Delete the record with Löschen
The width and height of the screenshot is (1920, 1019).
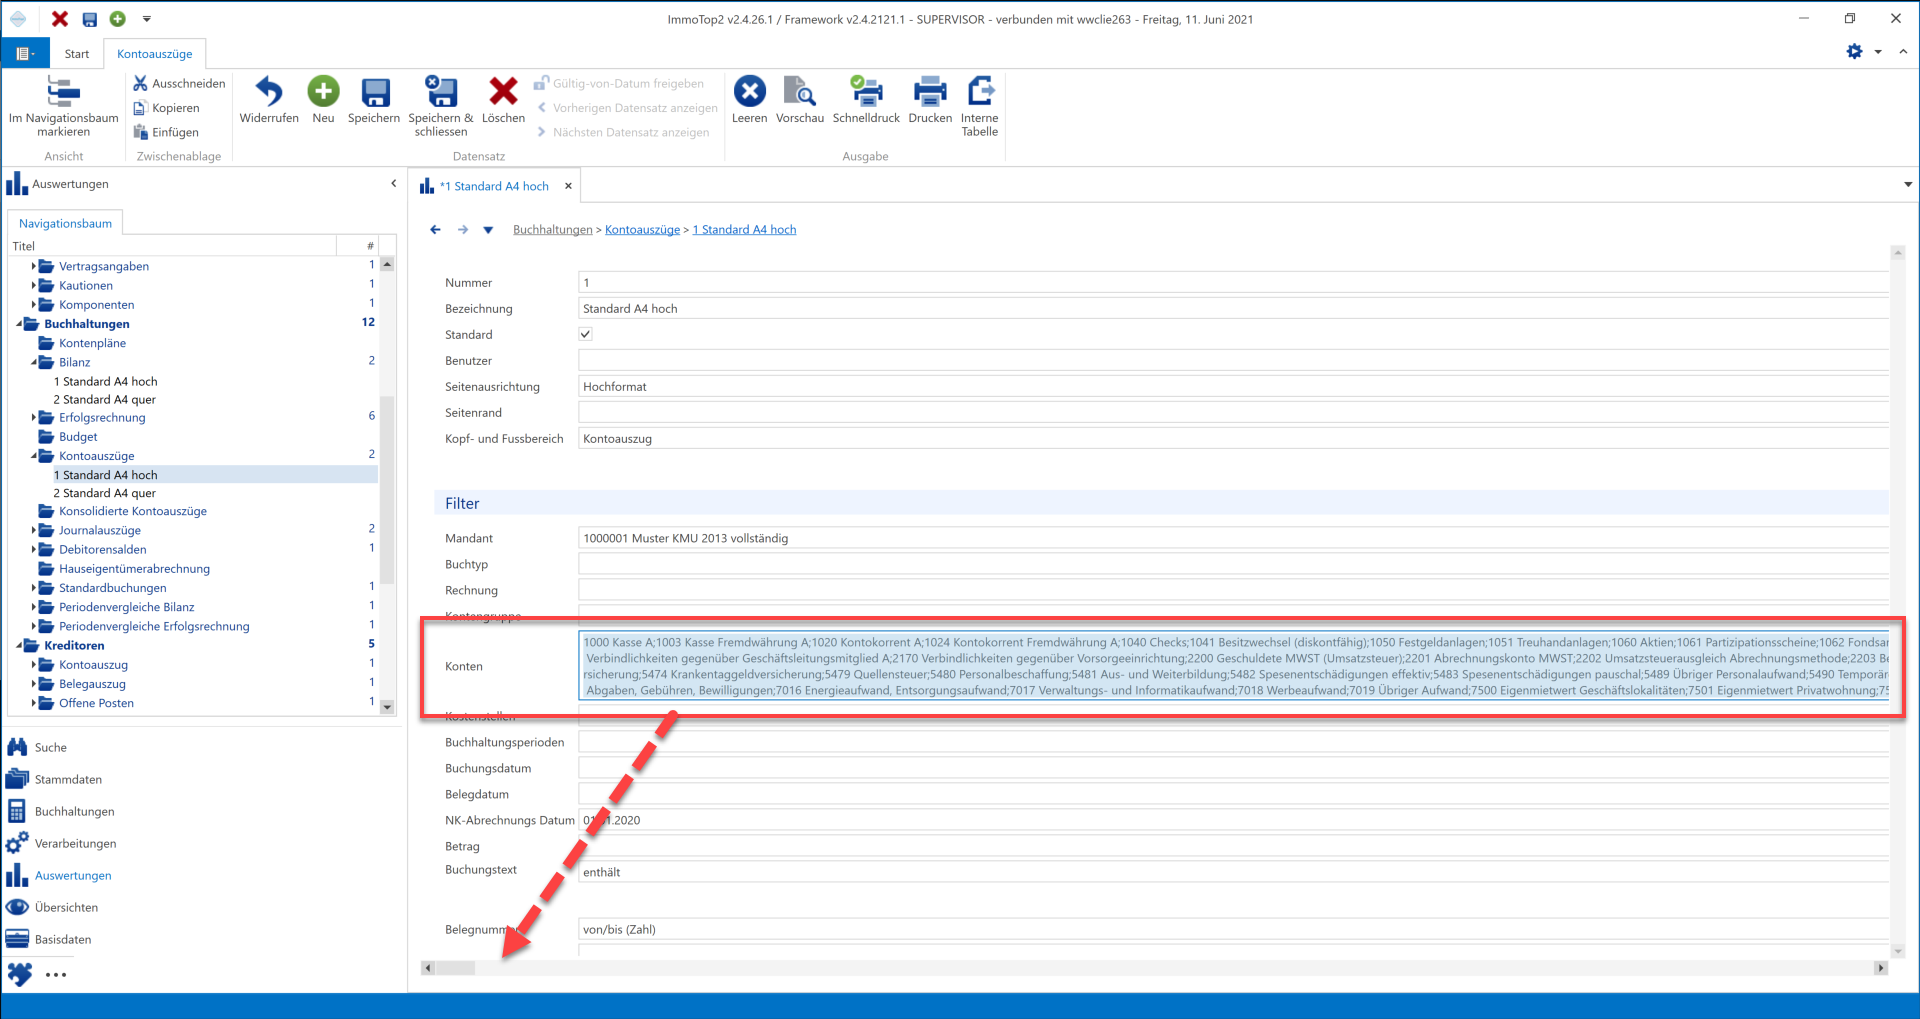pyautogui.click(x=503, y=100)
